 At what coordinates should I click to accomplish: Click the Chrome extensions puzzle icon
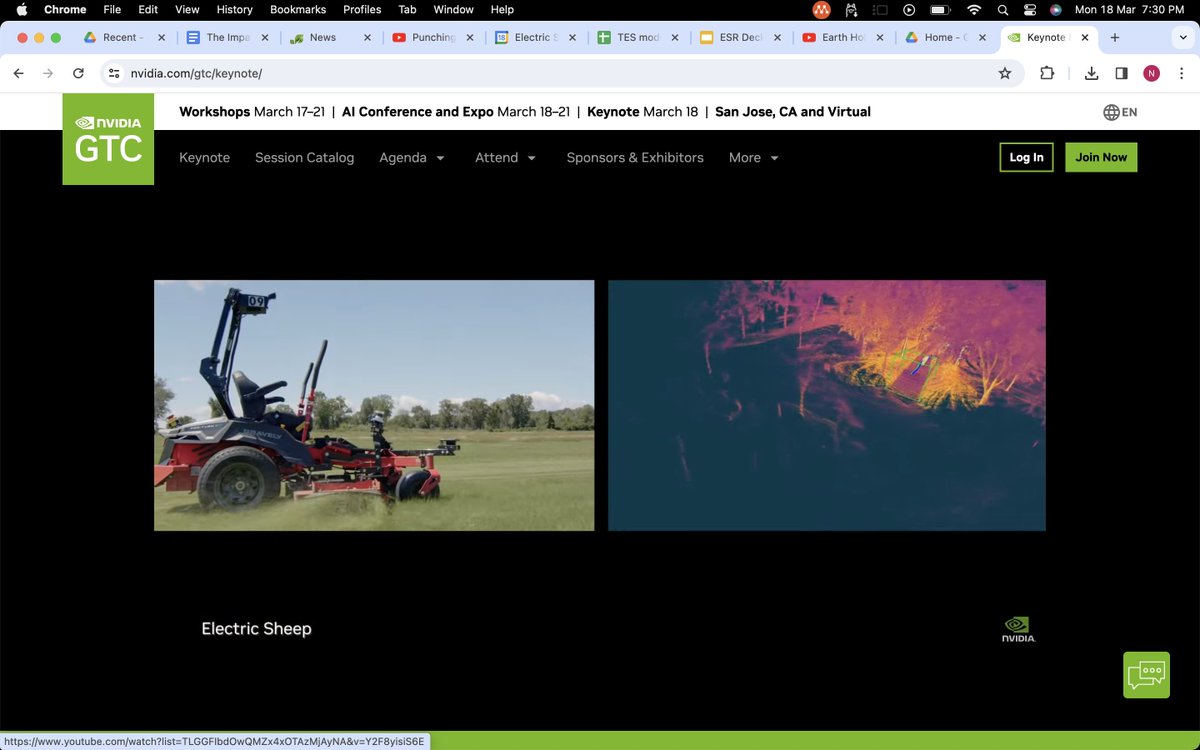coord(1047,73)
